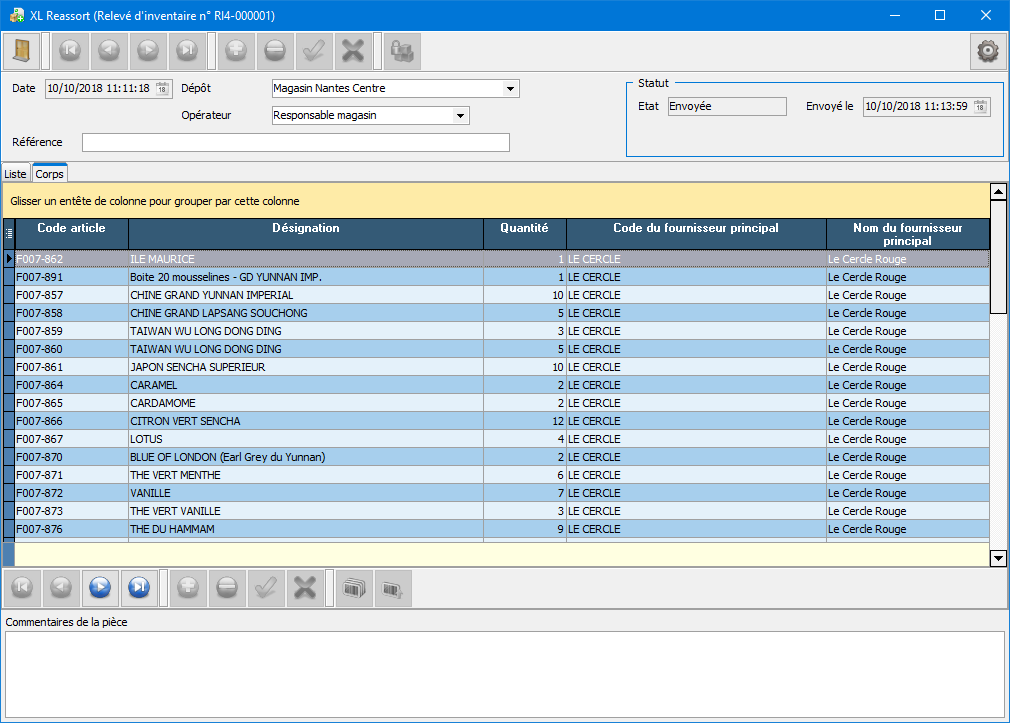Jump to the last line using the blue button below the grid
1010x723 pixels.
139,589
